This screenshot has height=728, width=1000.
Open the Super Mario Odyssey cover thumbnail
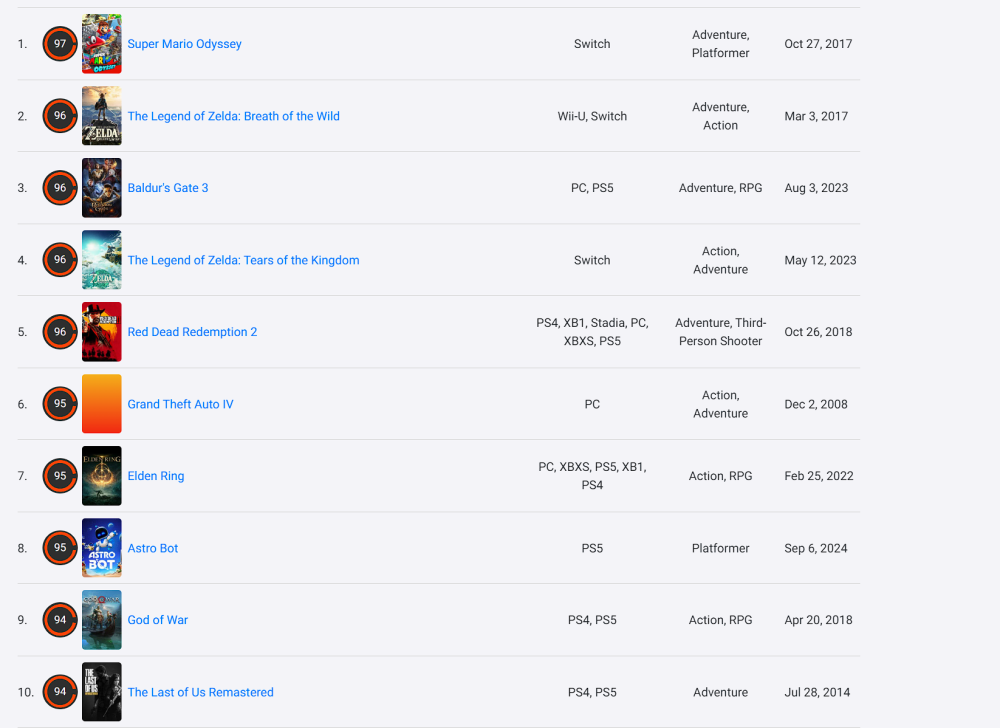pyautogui.click(x=101, y=44)
